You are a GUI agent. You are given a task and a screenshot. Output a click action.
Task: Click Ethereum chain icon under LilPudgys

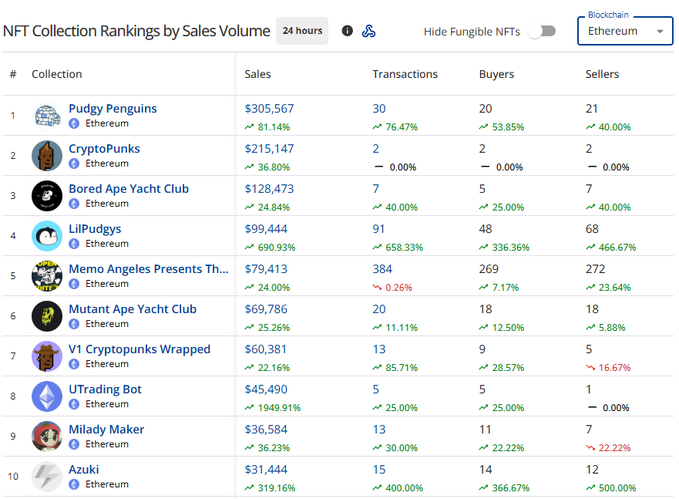(74, 244)
